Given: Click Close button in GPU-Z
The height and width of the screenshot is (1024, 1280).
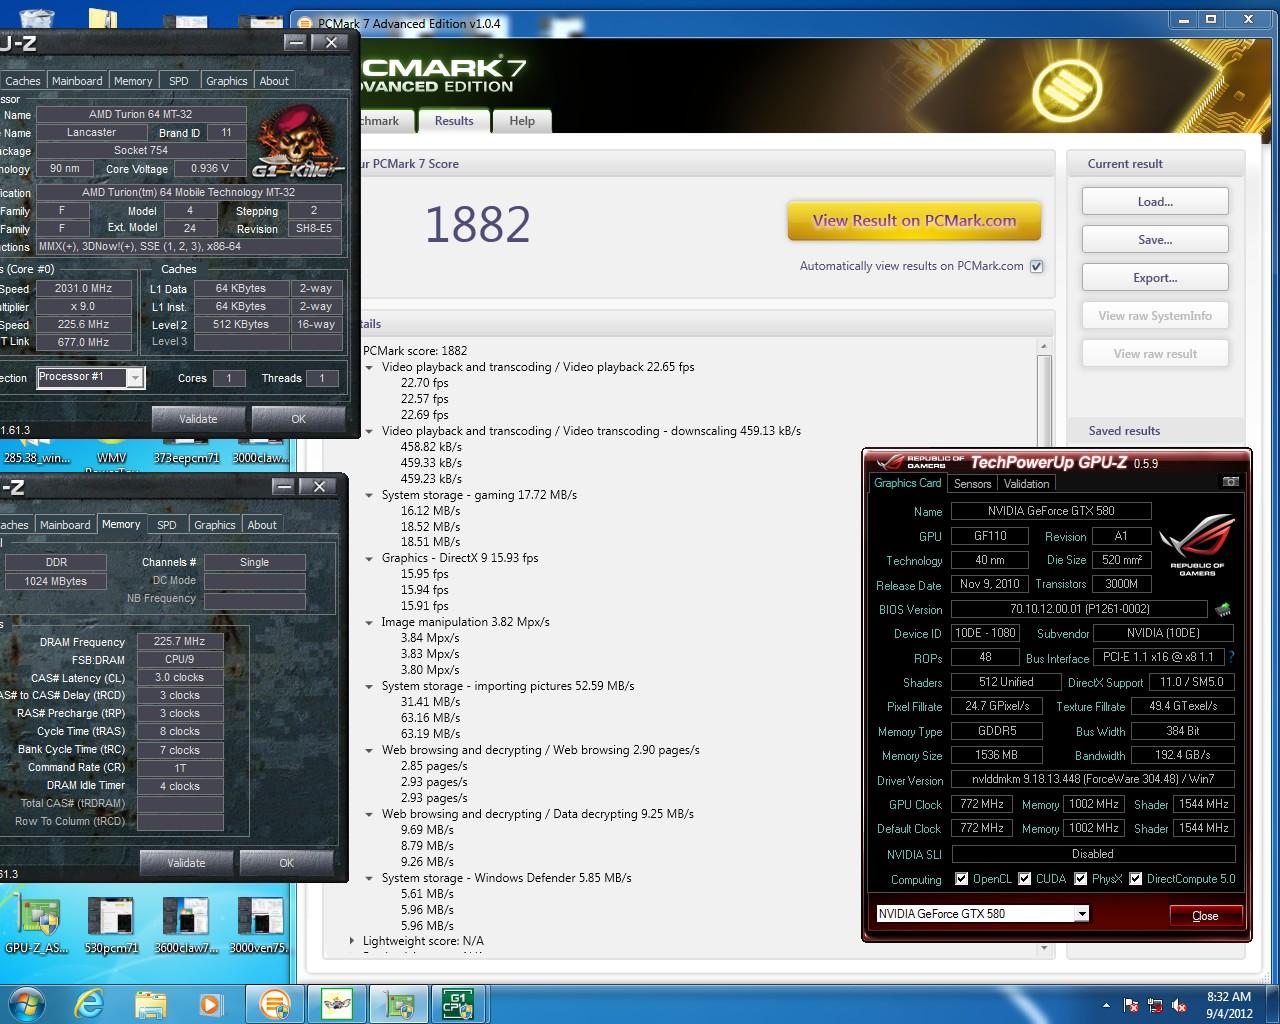Looking at the screenshot, I should (1205, 915).
